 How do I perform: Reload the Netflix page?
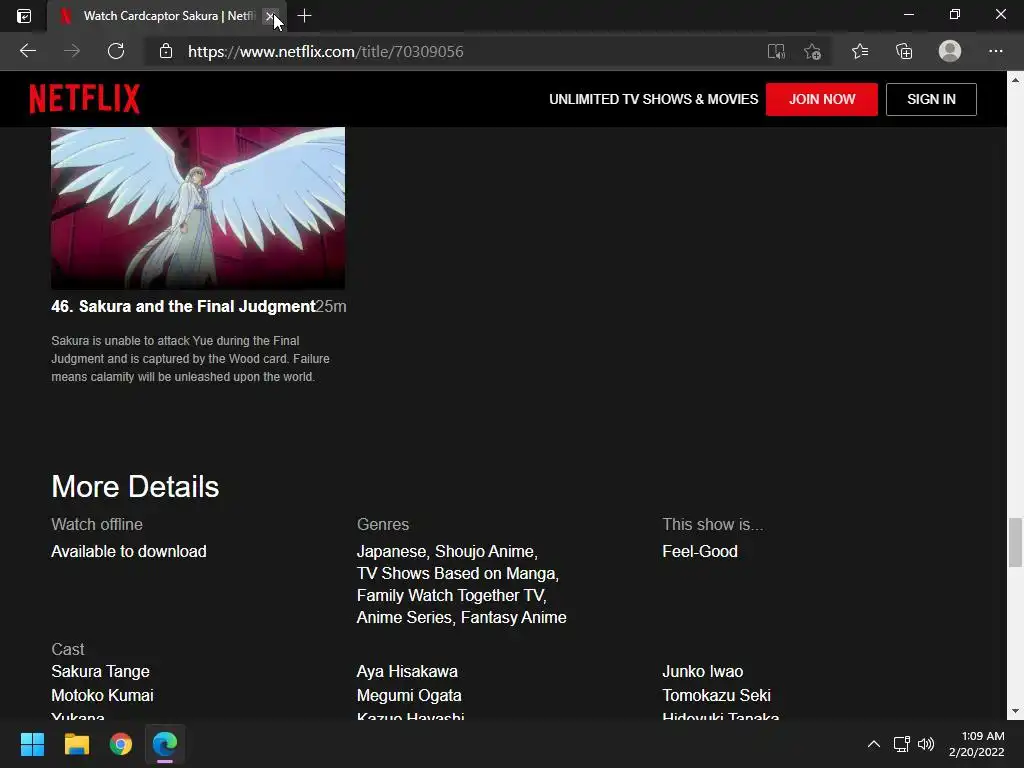pos(116,51)
